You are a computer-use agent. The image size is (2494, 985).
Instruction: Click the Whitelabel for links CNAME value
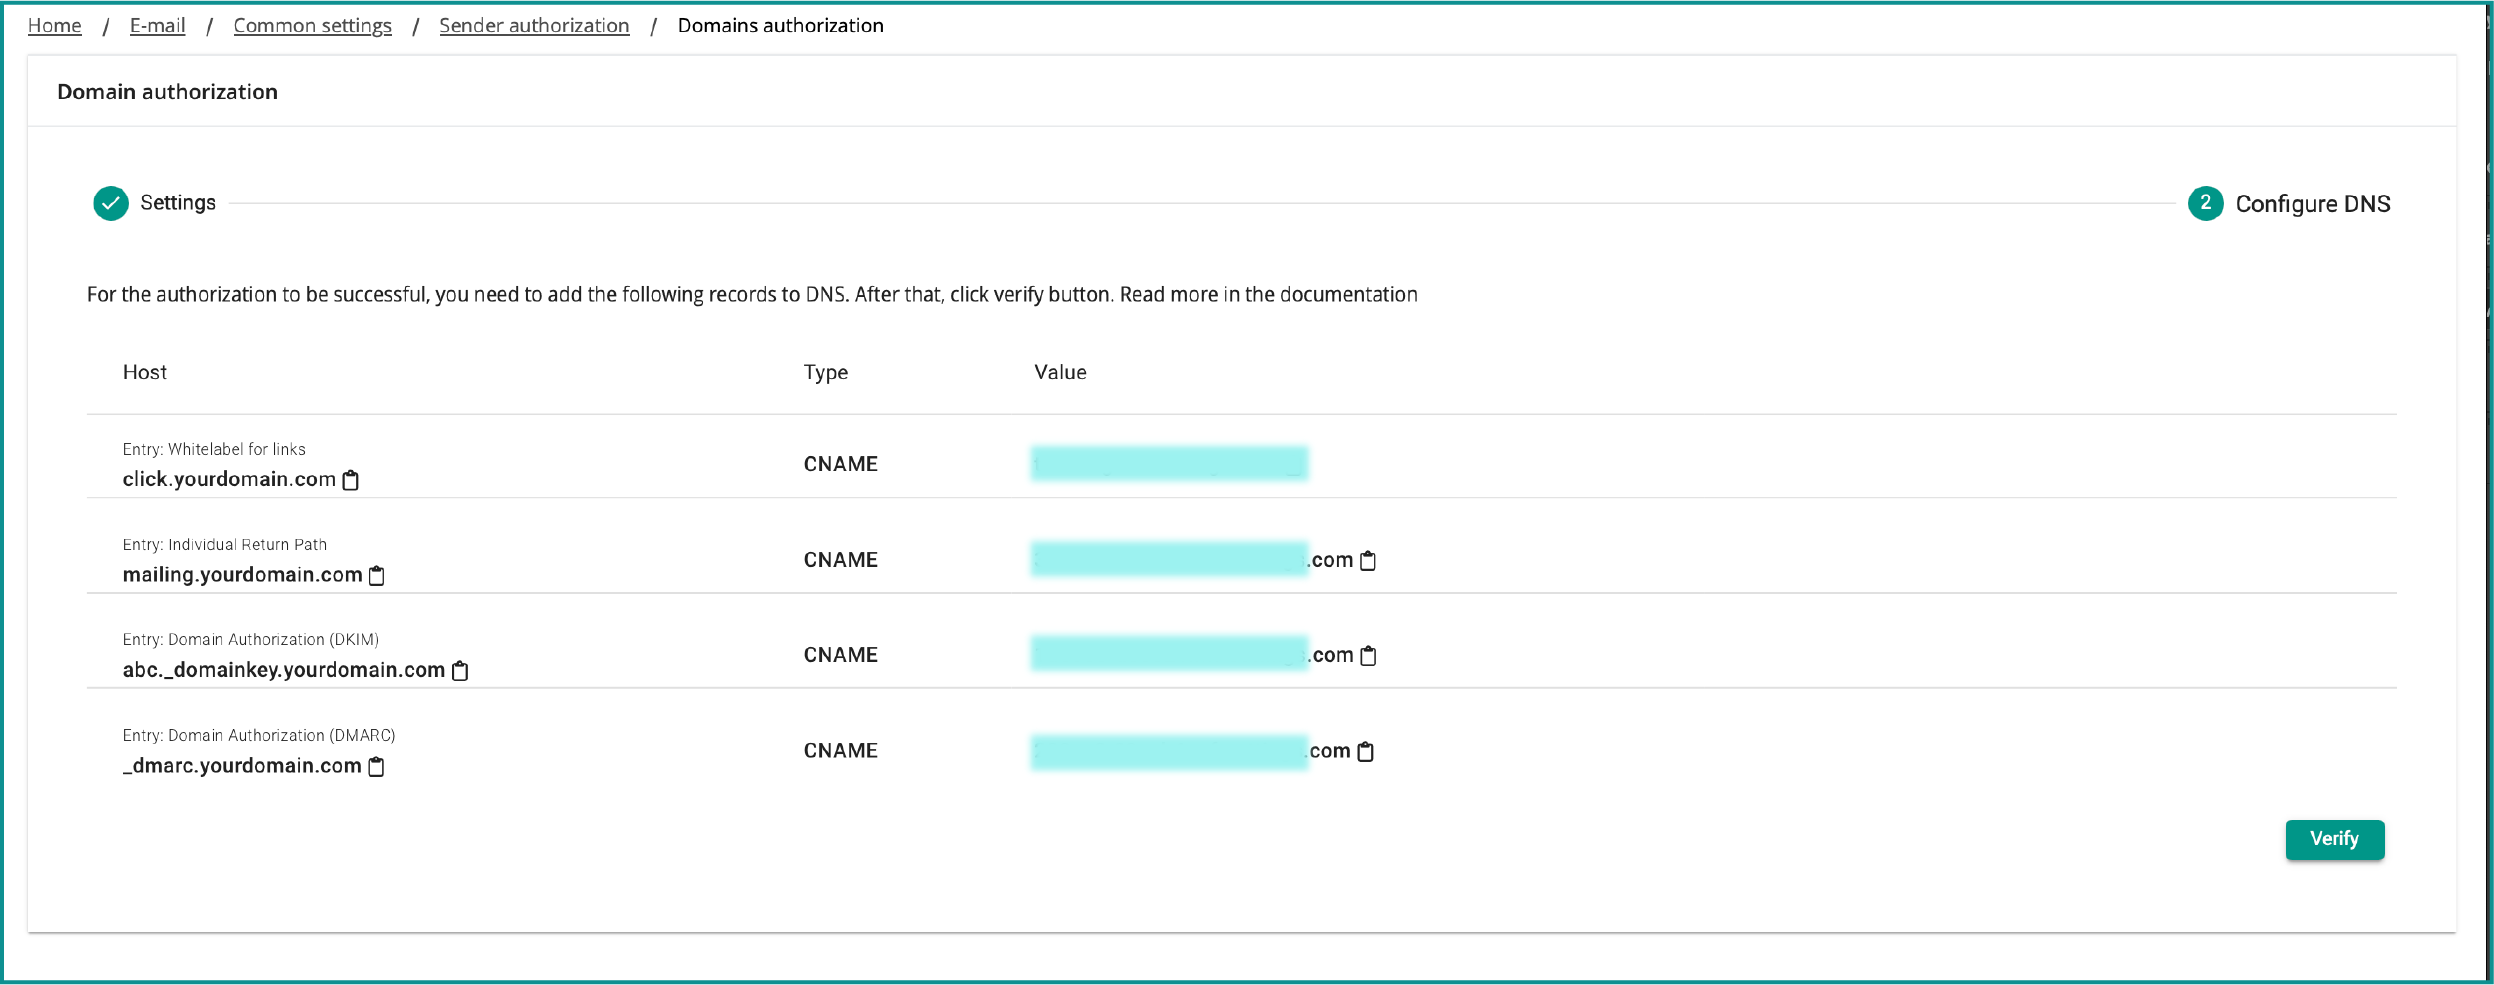tap(1169, 464)
